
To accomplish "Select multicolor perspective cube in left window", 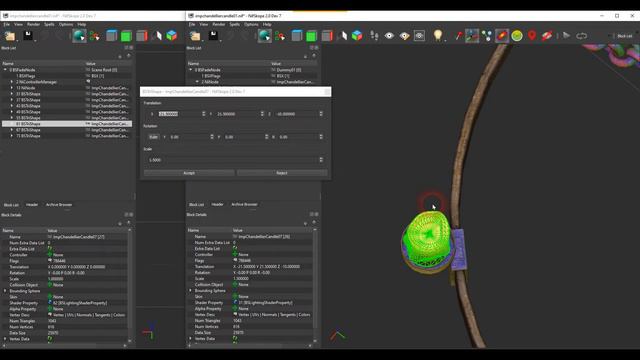I will click(x=172, y=36).
